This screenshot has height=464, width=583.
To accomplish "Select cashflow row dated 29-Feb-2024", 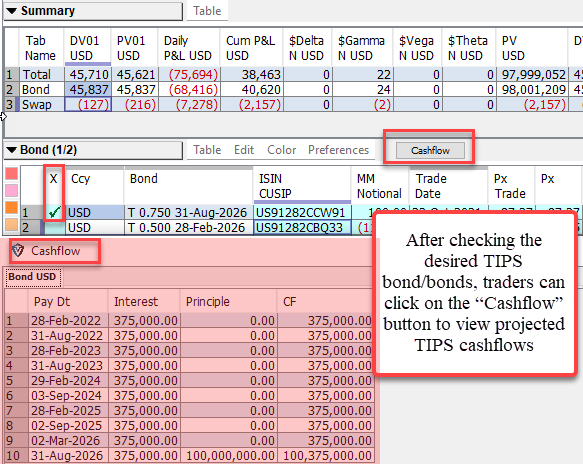I will [190, 381].
